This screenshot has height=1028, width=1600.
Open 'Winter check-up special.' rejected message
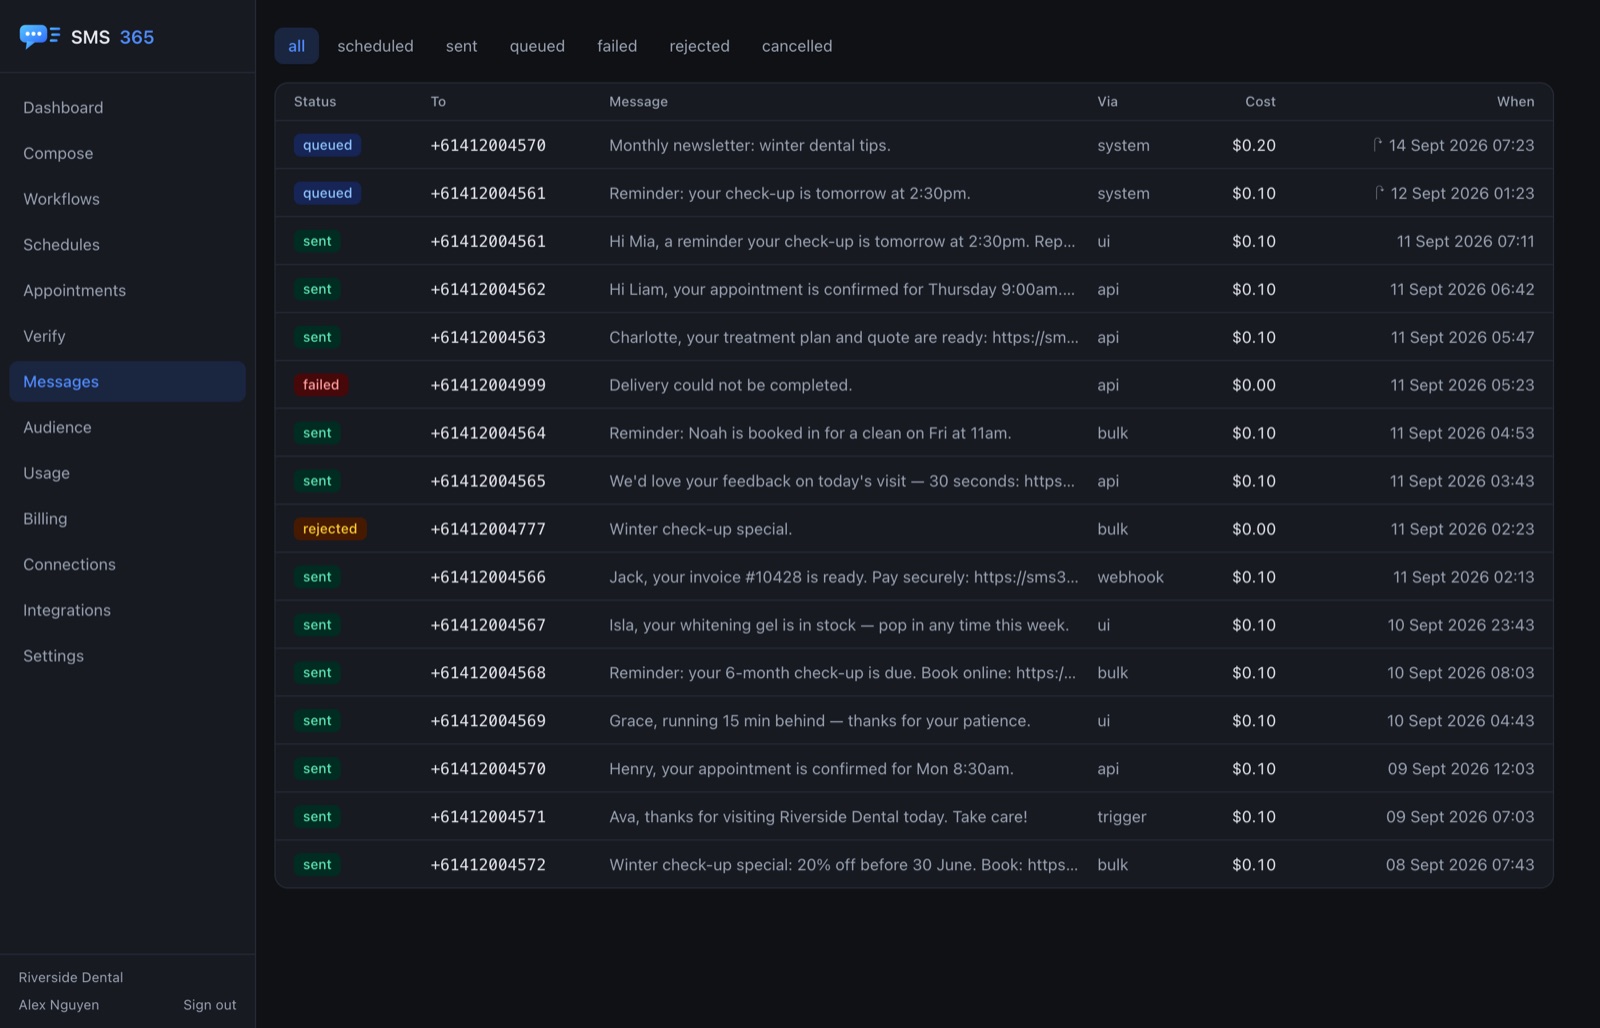pos(701,529)
